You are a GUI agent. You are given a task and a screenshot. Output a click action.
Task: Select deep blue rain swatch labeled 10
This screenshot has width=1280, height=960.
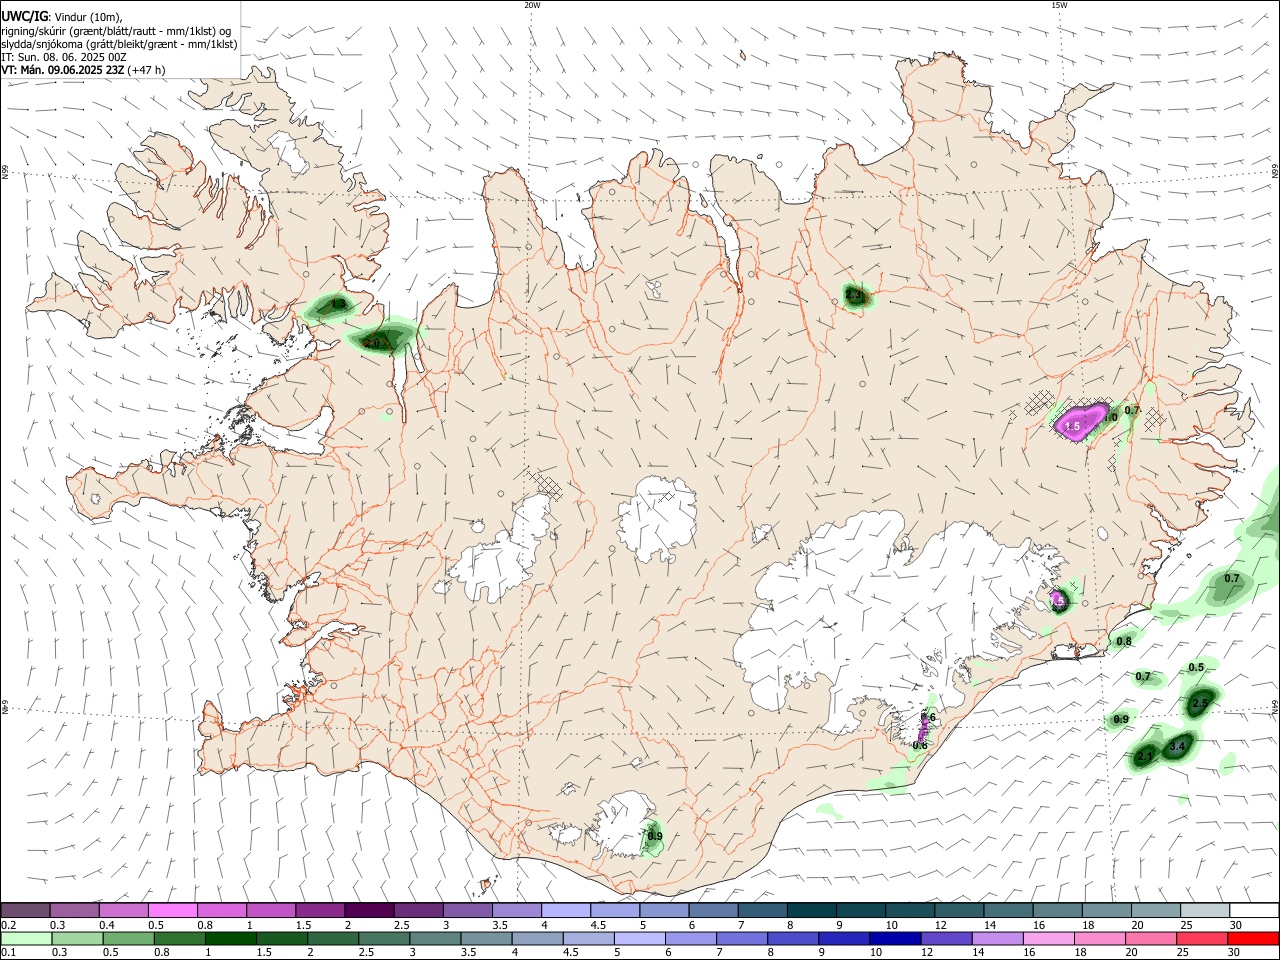pyautogui.click(x=895, y=938)
